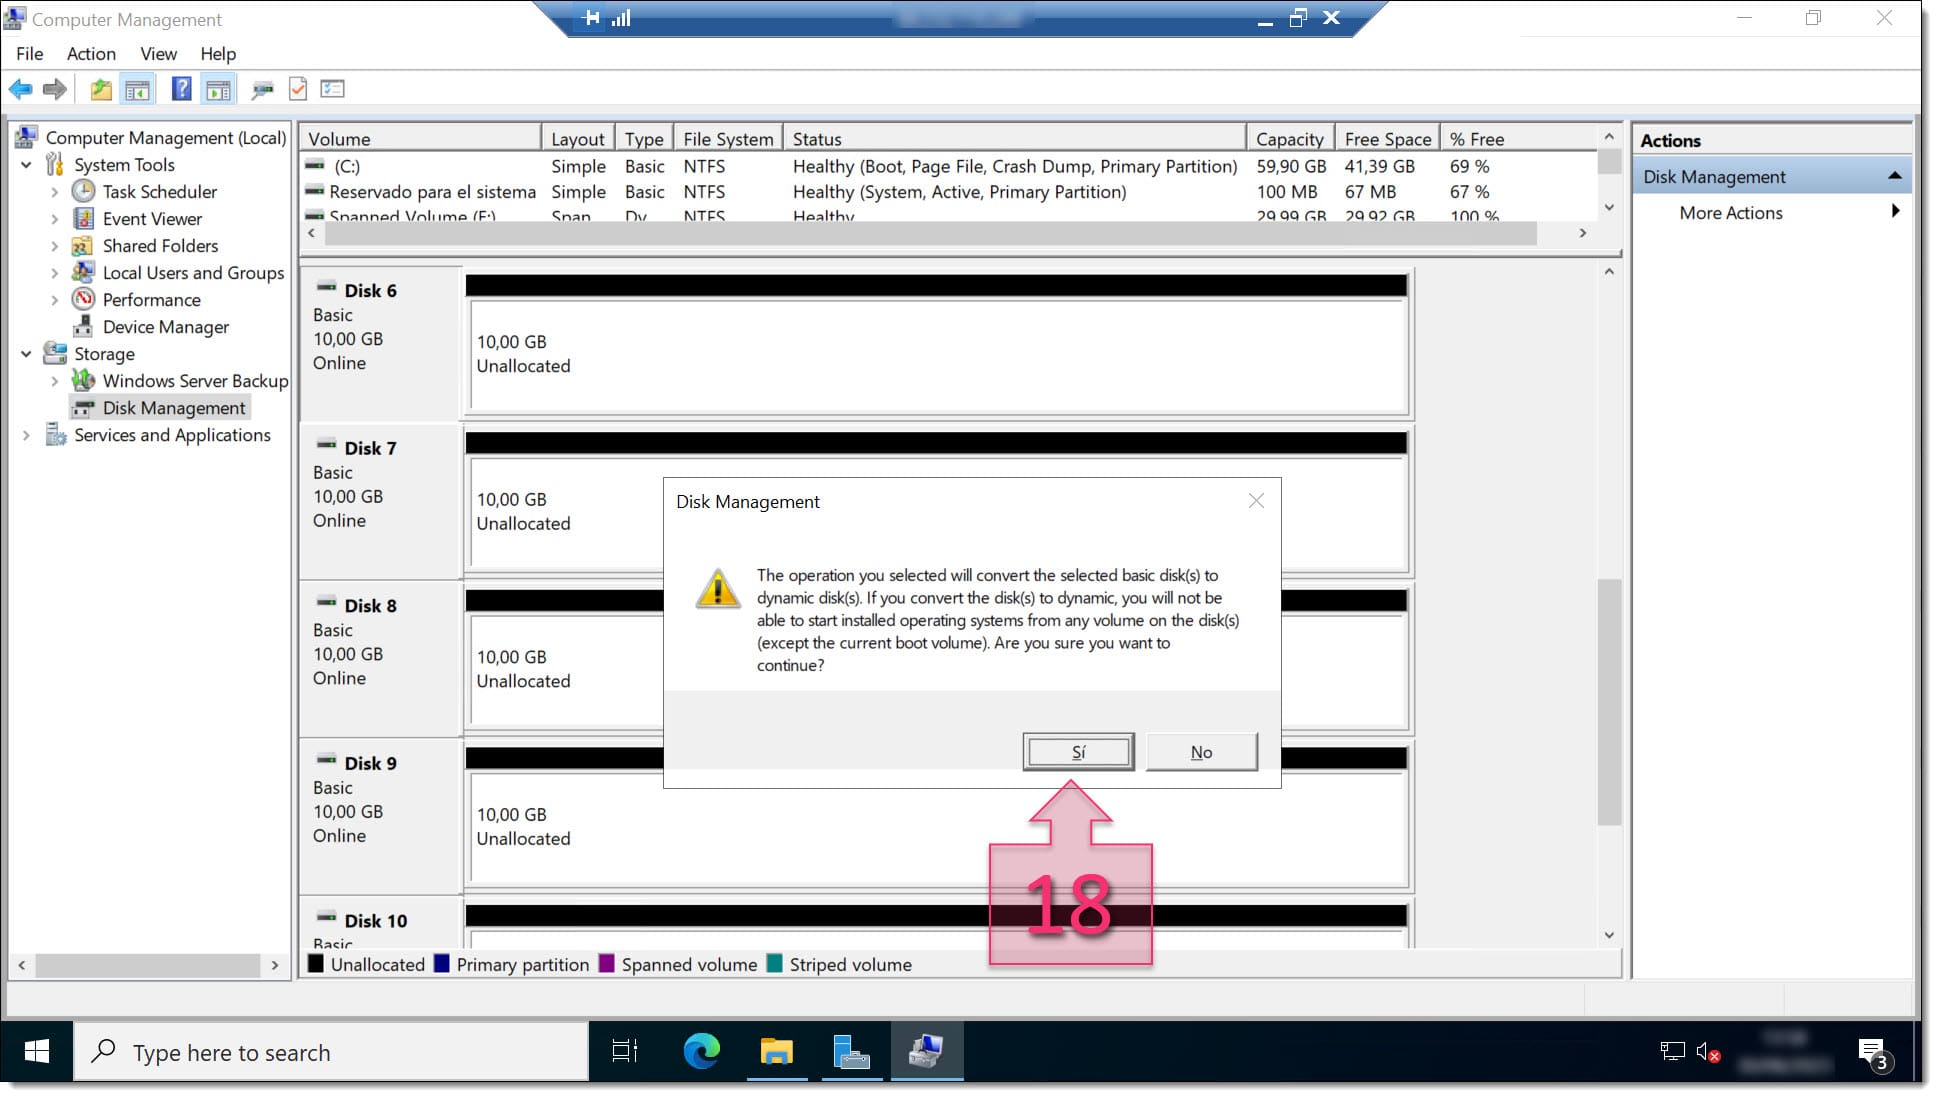
Task: Select Task Scheduler in the tree
Action: pos(159,192)
